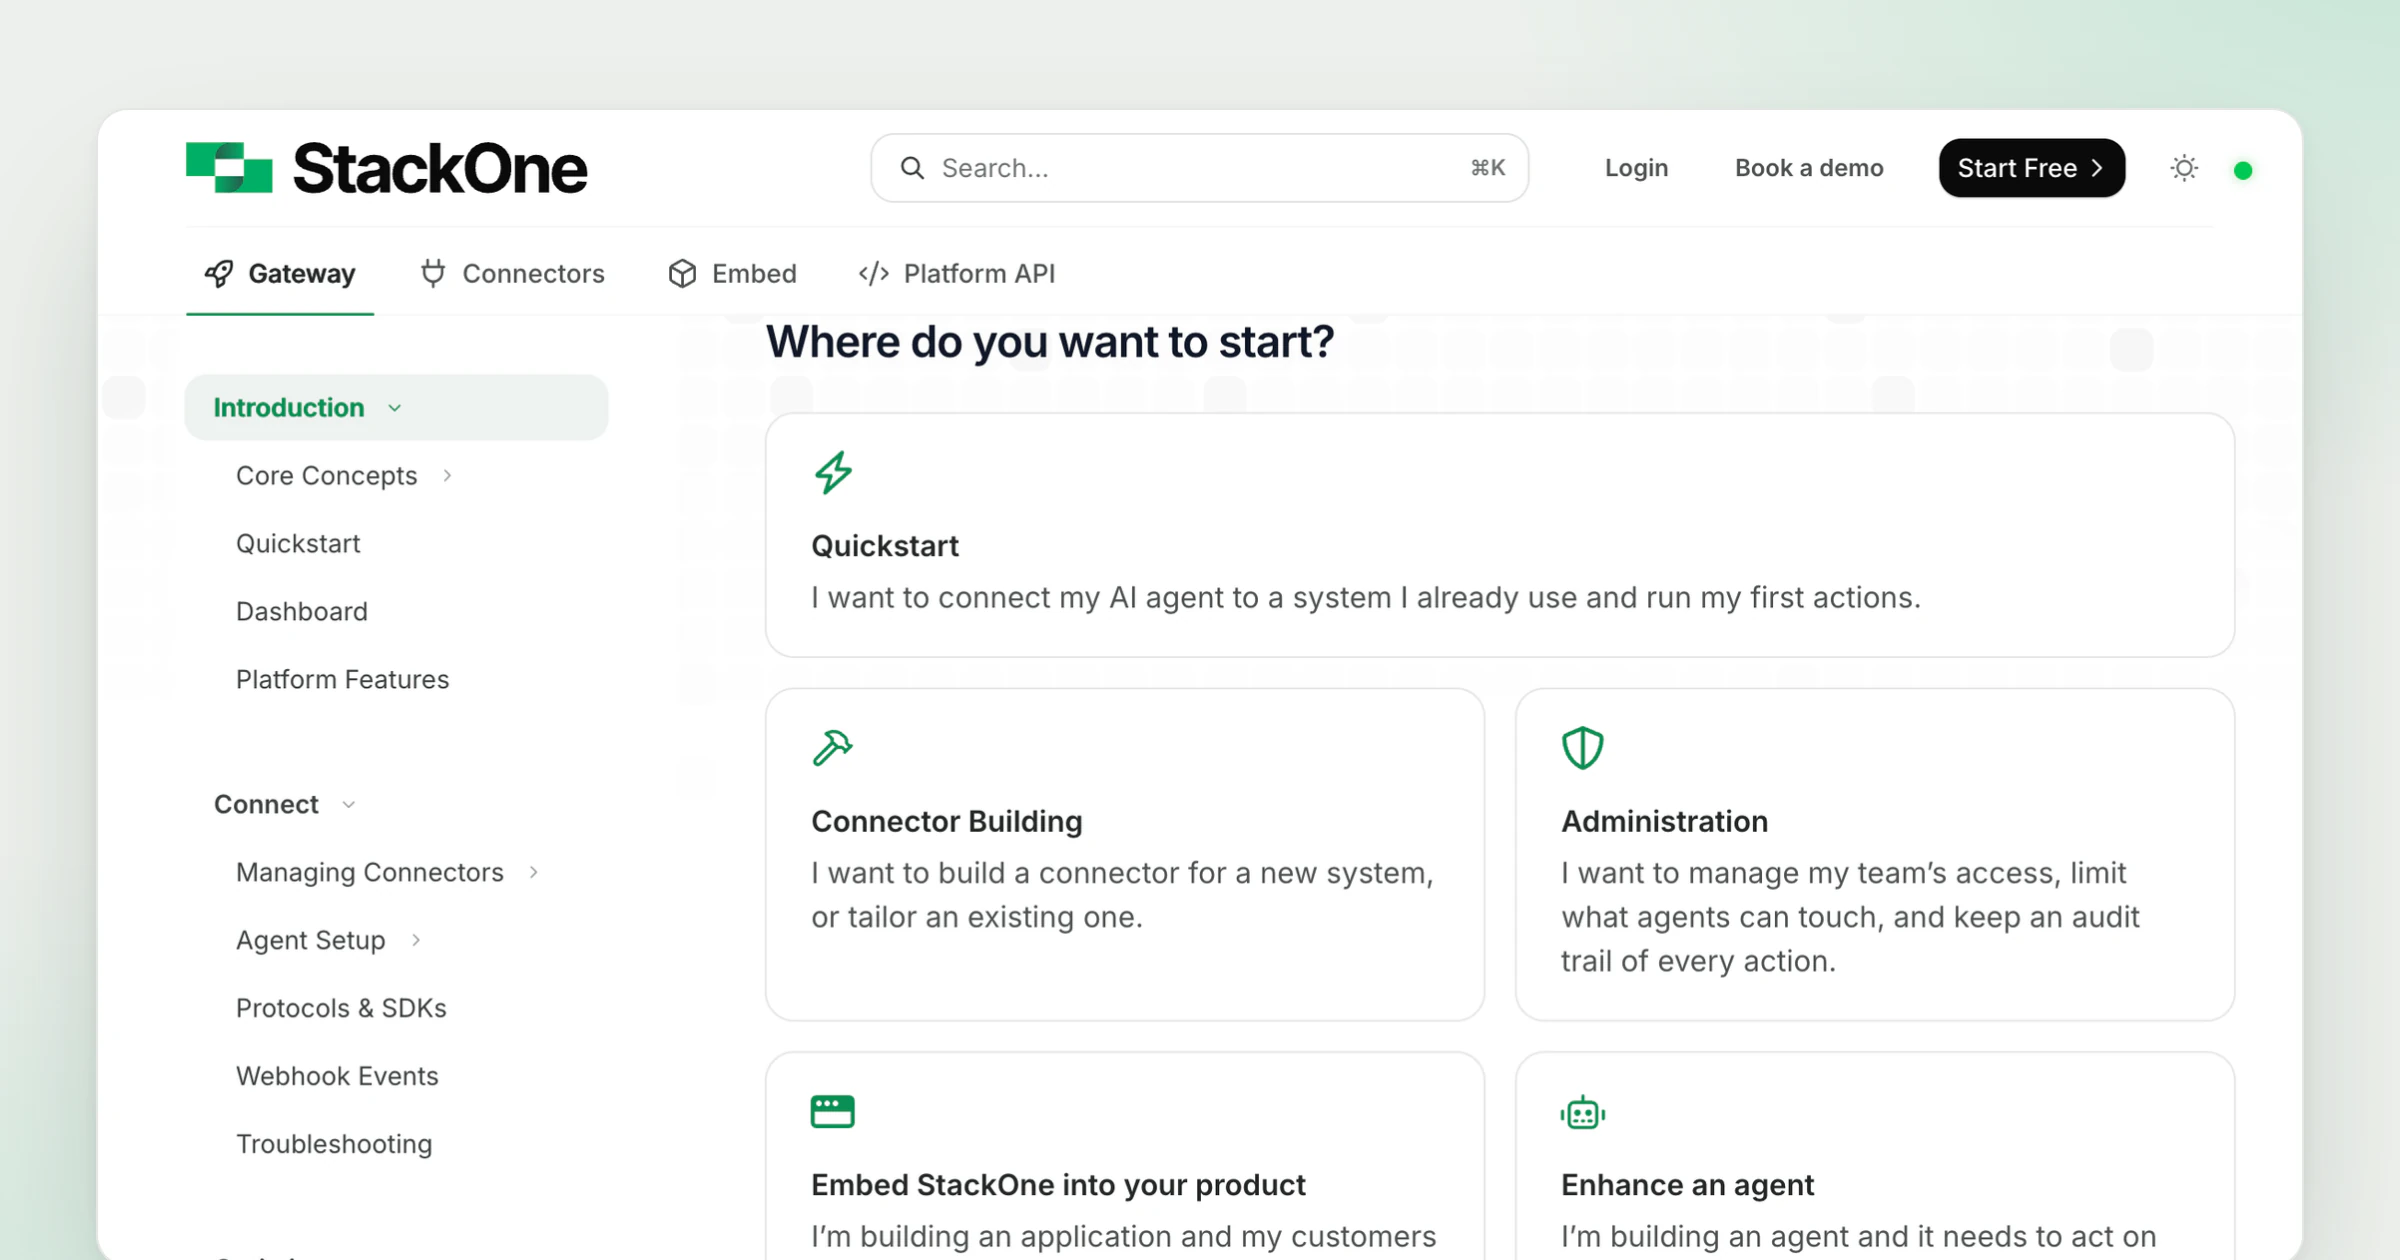Screen dimensions: 2400x1260
Task: Click "Where do you want to start?" heading
Action: pos(1050,342)
